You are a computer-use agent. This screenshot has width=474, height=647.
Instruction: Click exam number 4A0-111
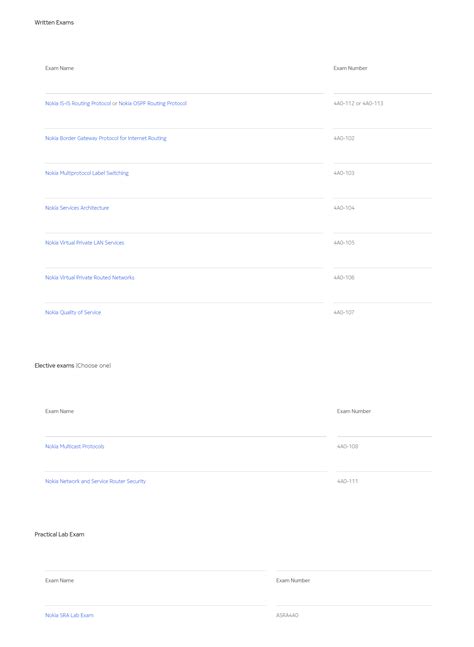tap(347, 481)
